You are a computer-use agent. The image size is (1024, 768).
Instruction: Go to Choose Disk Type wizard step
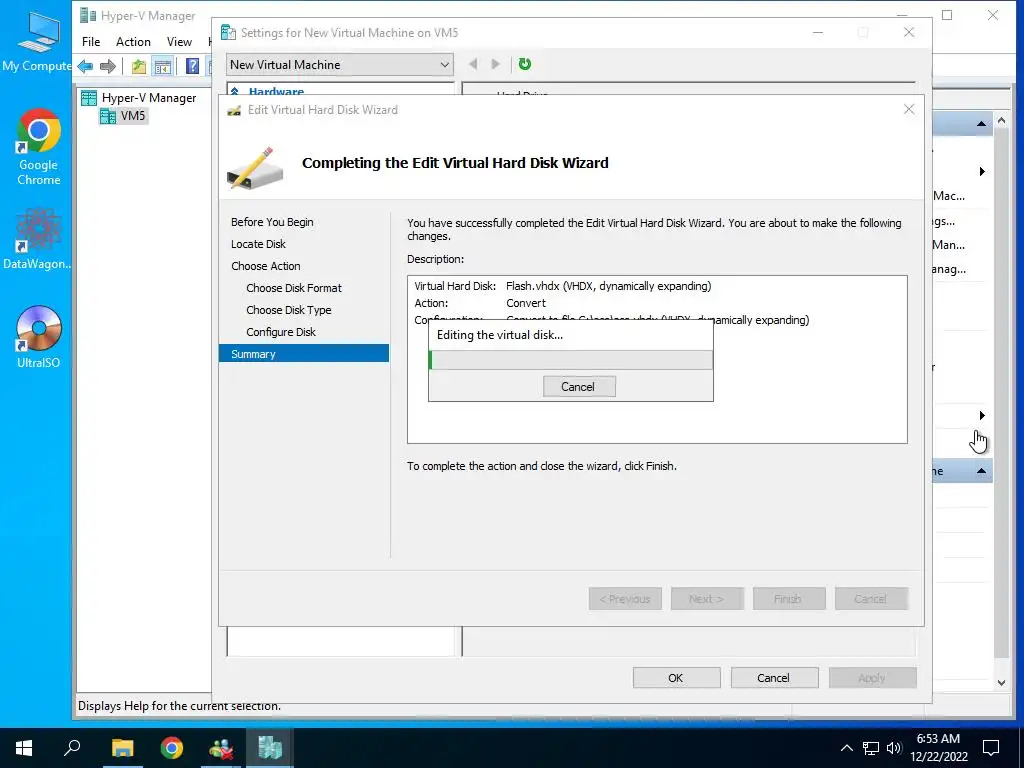click(289, 310)
